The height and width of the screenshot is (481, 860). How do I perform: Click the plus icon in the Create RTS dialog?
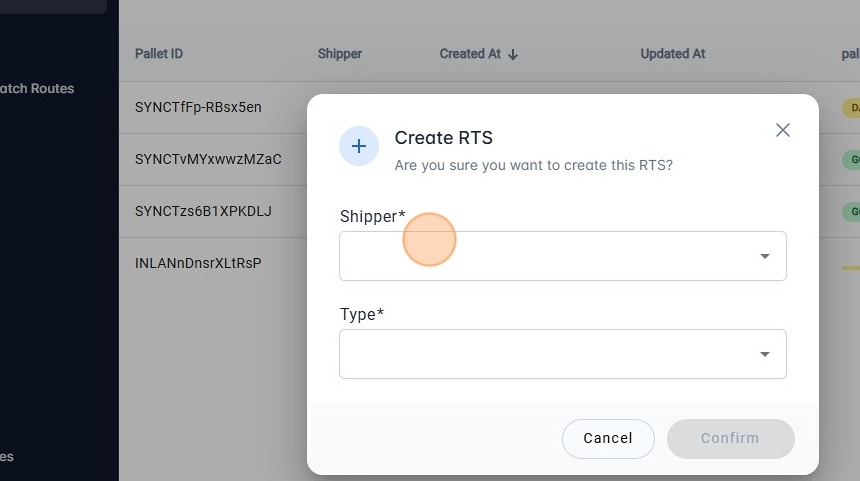coord(359,146)
